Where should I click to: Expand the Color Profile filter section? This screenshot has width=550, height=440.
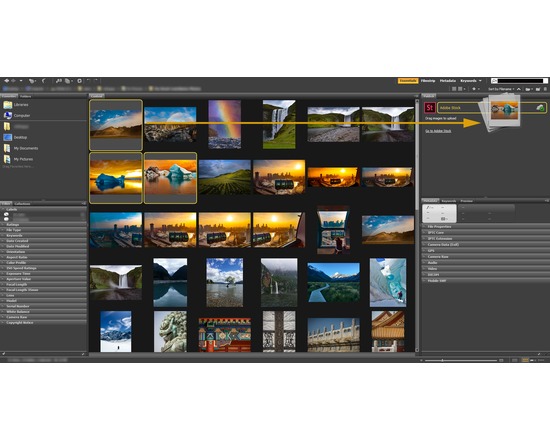43,263
